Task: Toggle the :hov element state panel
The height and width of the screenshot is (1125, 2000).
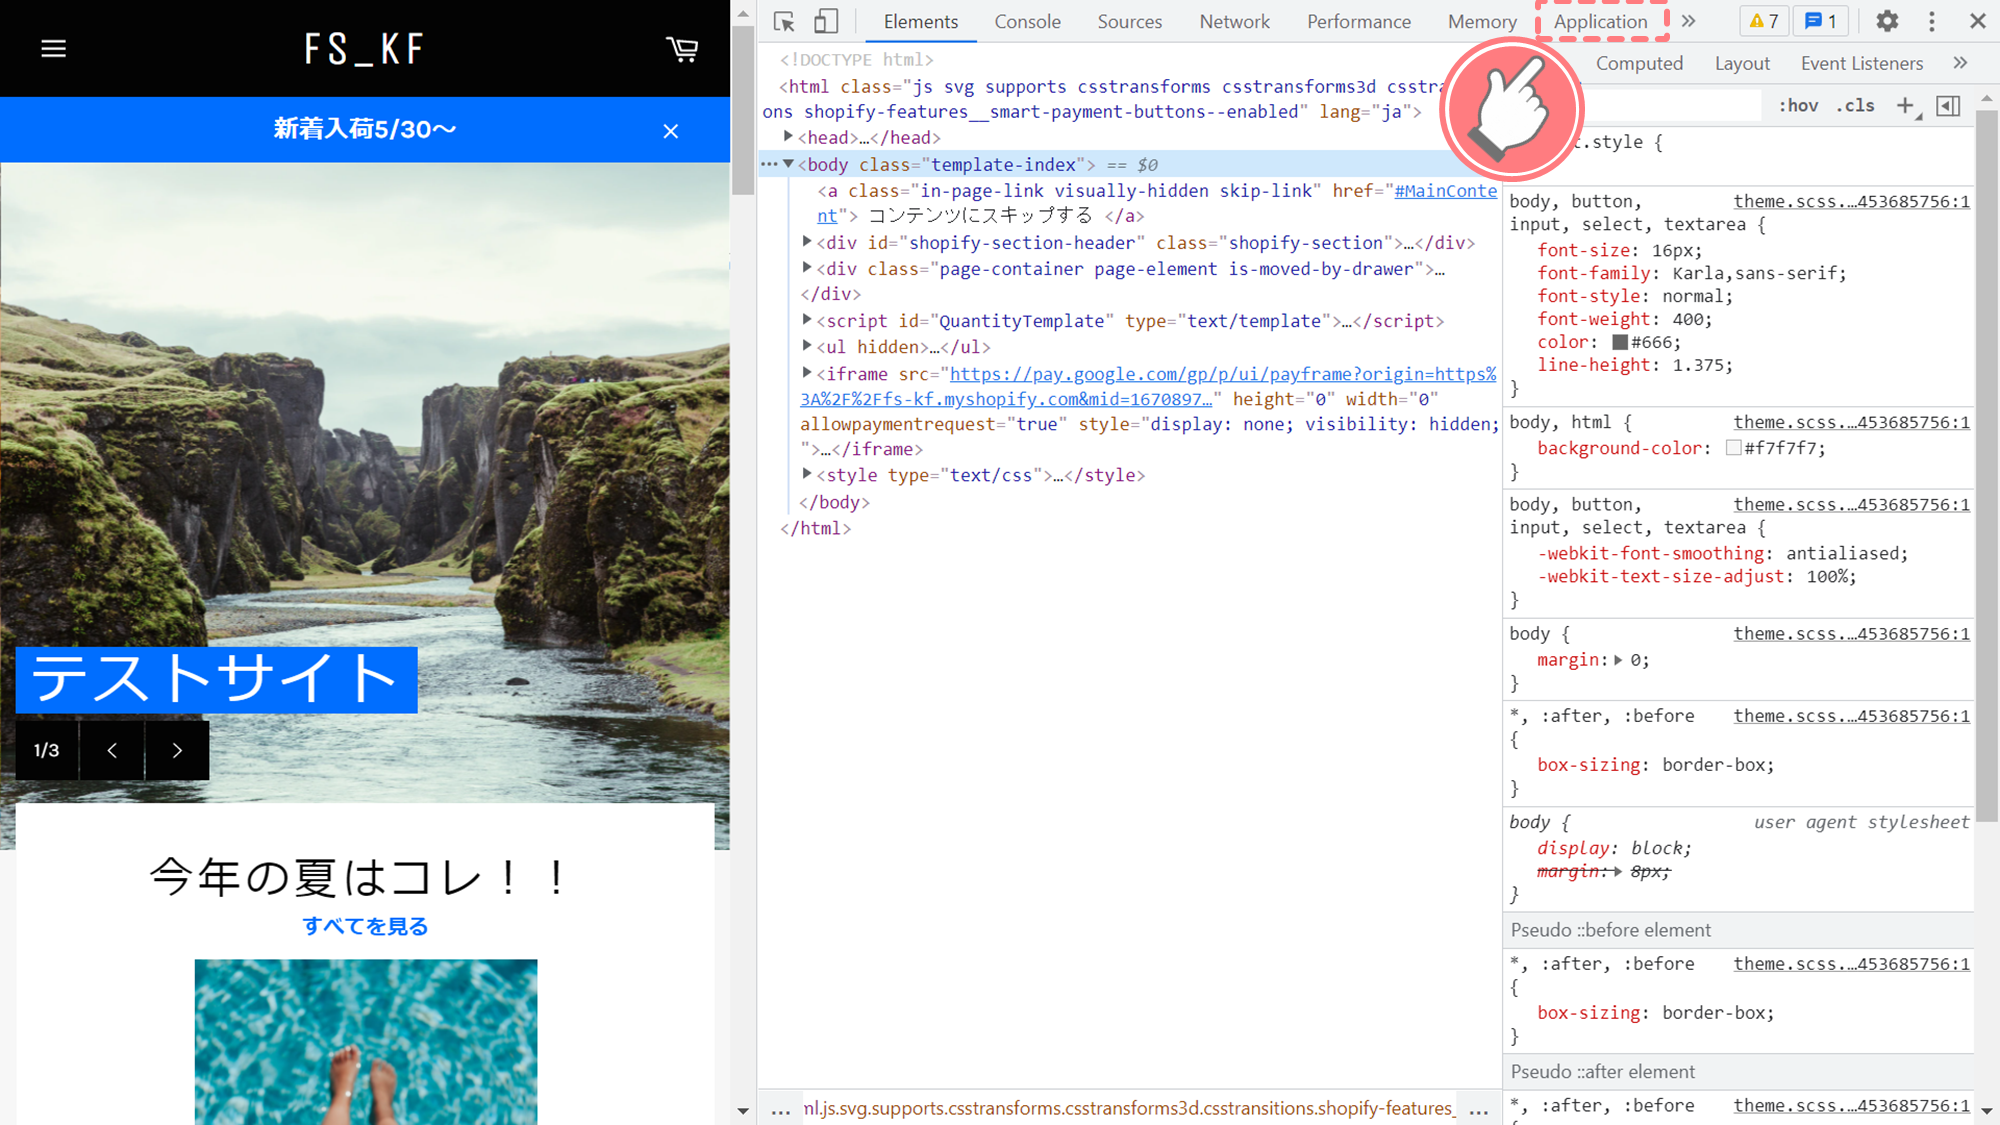Action: [x=1798, y=106]
